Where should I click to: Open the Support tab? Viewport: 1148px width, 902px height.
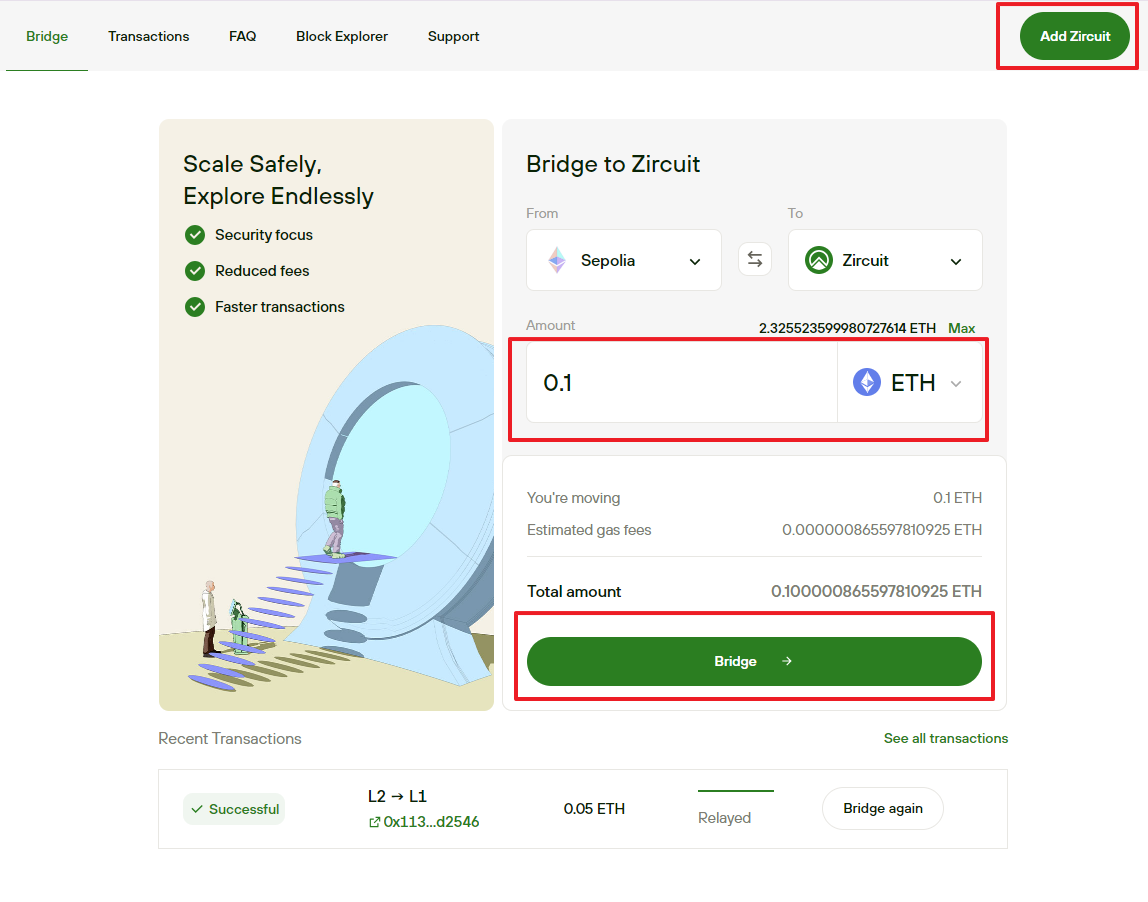453,36
